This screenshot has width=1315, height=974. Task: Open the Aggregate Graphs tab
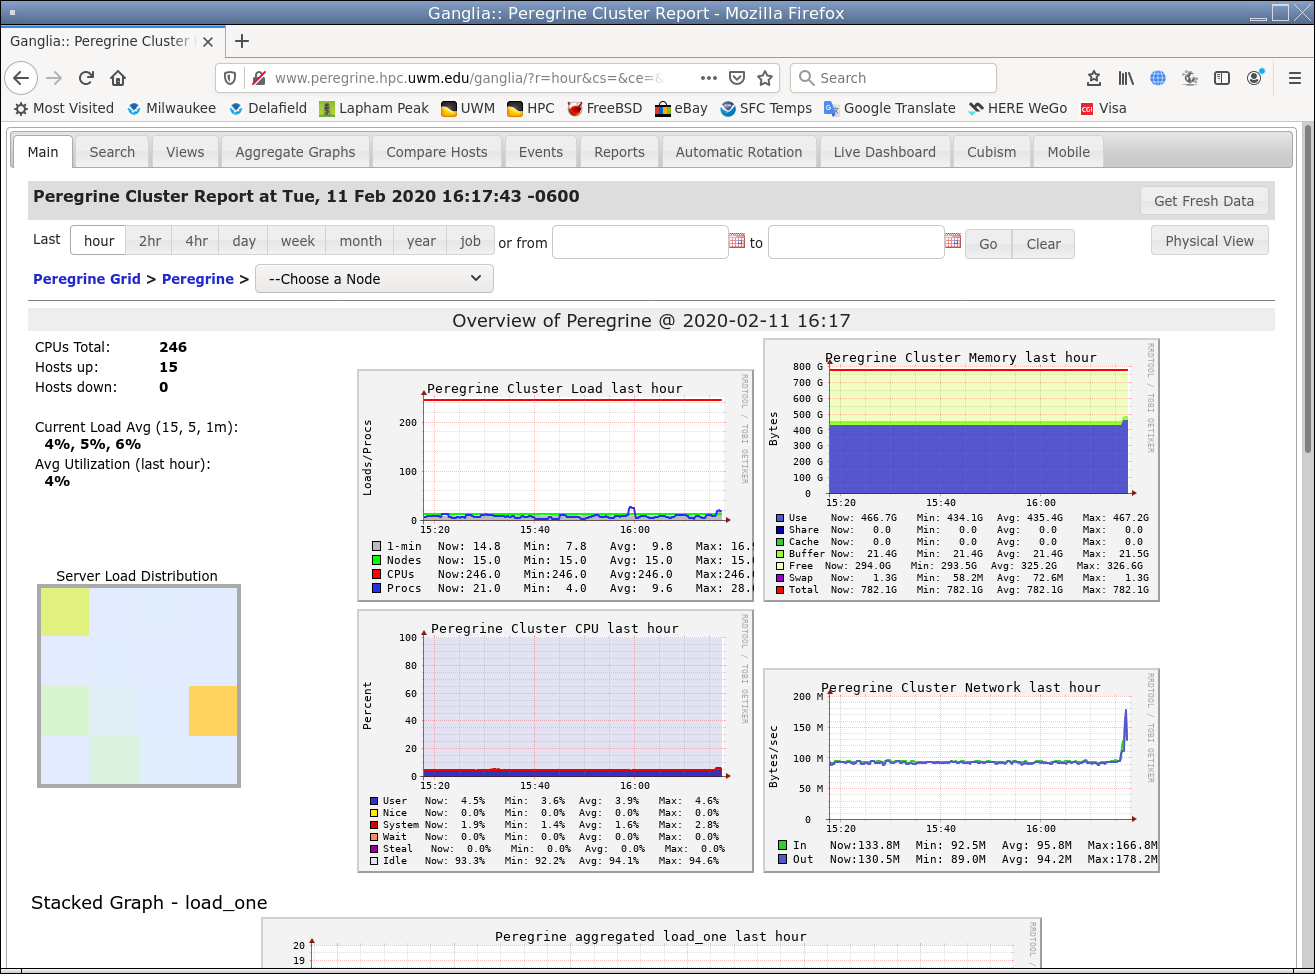295,152
